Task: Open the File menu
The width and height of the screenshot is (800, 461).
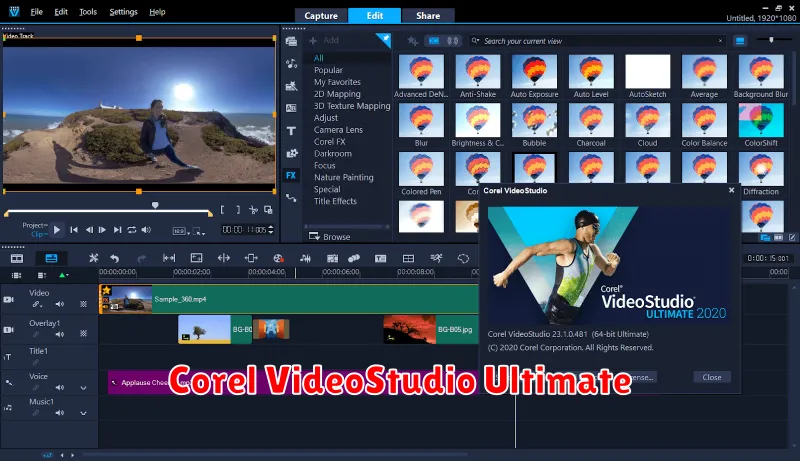Action: pyautogui.click(x=36, y=12)
